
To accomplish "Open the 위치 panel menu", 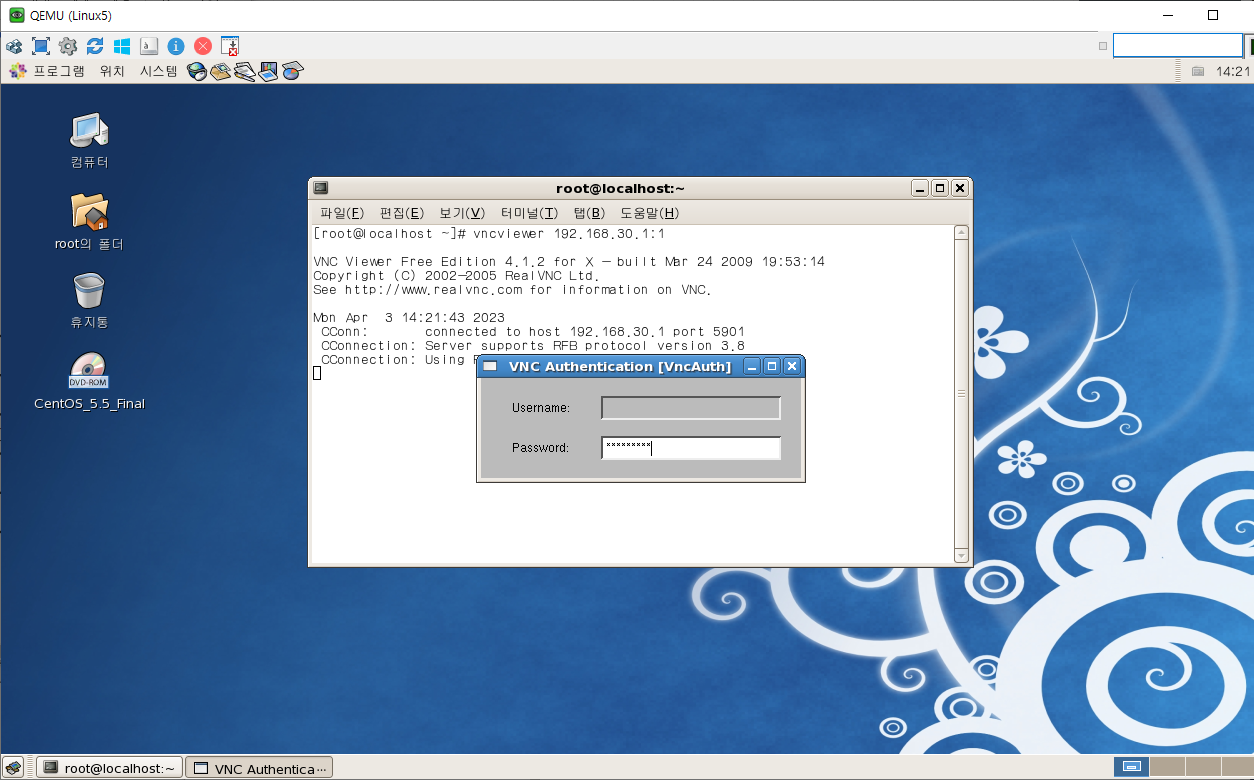I will (x=112, y=71).
